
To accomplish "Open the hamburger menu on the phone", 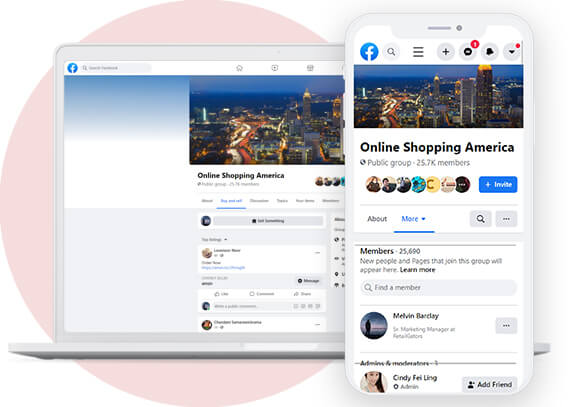I will coord(418,52).
